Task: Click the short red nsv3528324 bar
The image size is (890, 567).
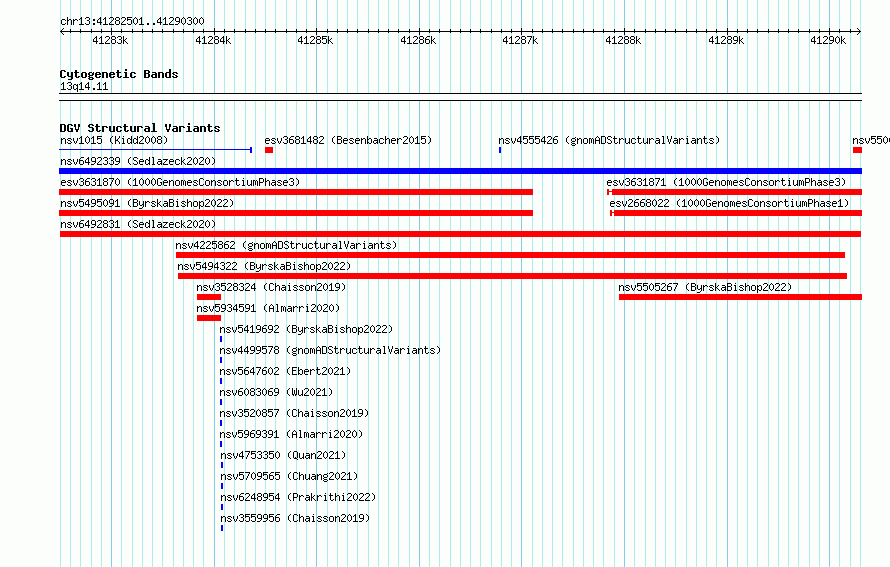Action: [209, 297]
